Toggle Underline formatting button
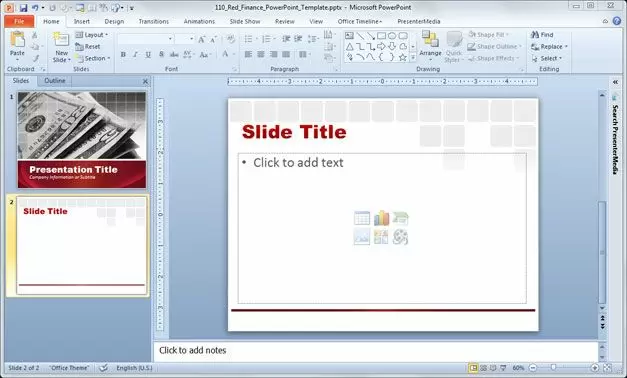 click(x=148, y=54)
